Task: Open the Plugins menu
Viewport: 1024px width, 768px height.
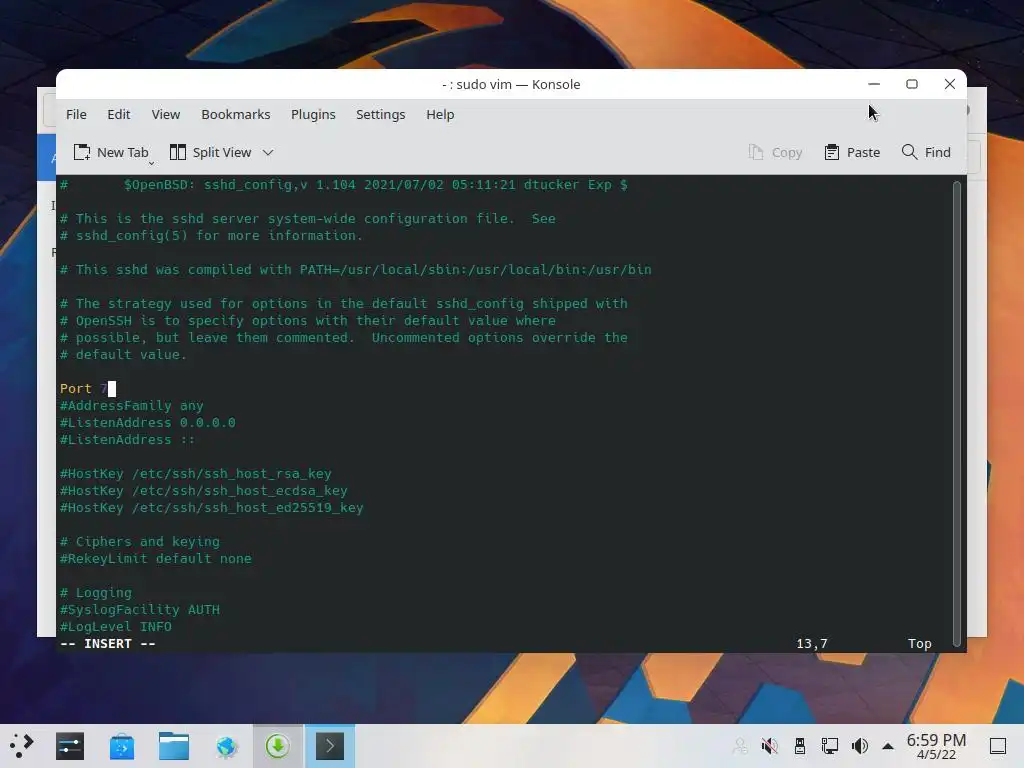Action: pyautogui.click(x=313, y=114)
